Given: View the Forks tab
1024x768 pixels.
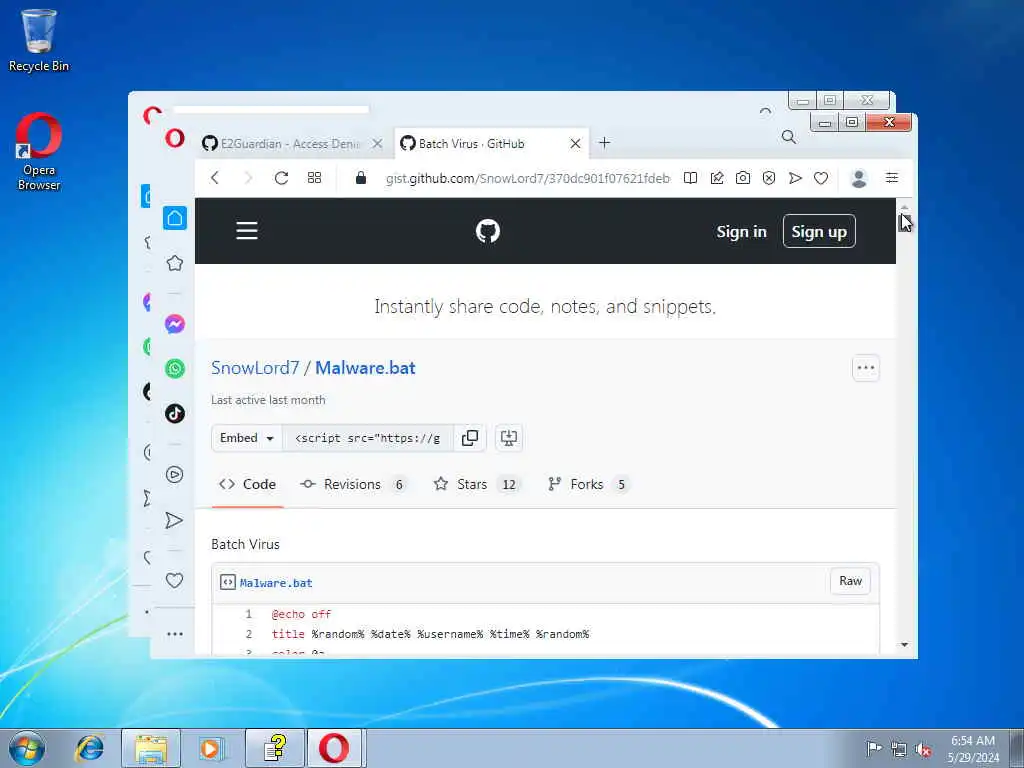Looking at the screenshot, I should point(588,484).
